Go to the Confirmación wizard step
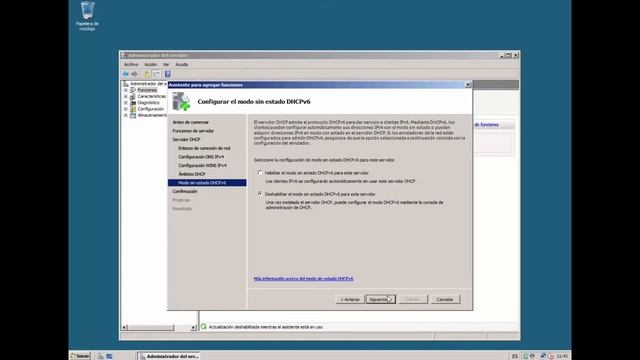640x360 pixels. [x=184, y=191]
